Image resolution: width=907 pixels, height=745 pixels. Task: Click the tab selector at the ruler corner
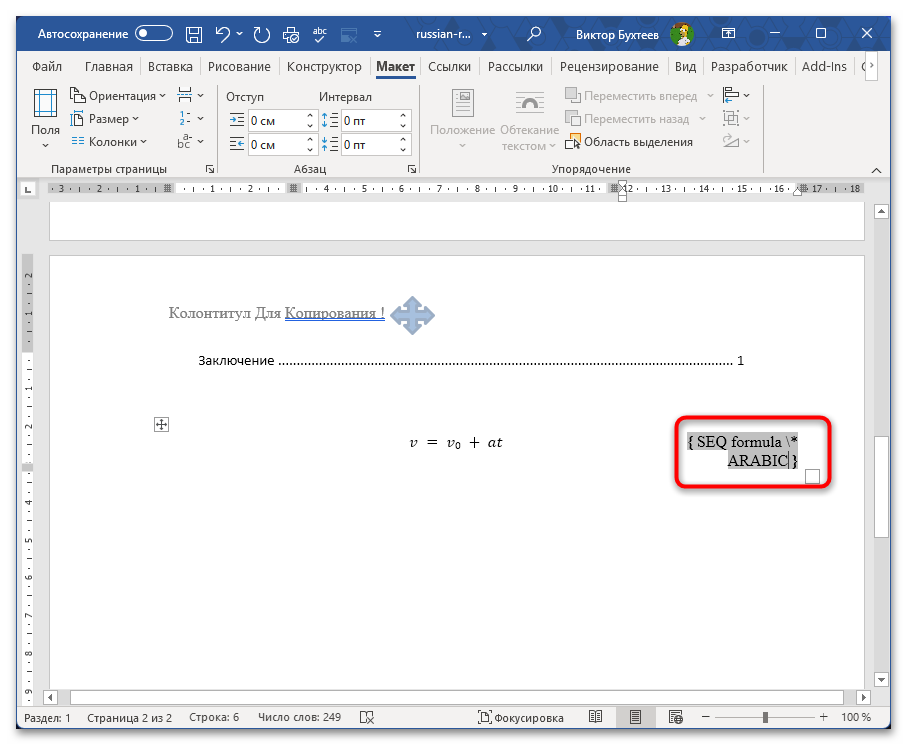point(28,189)
